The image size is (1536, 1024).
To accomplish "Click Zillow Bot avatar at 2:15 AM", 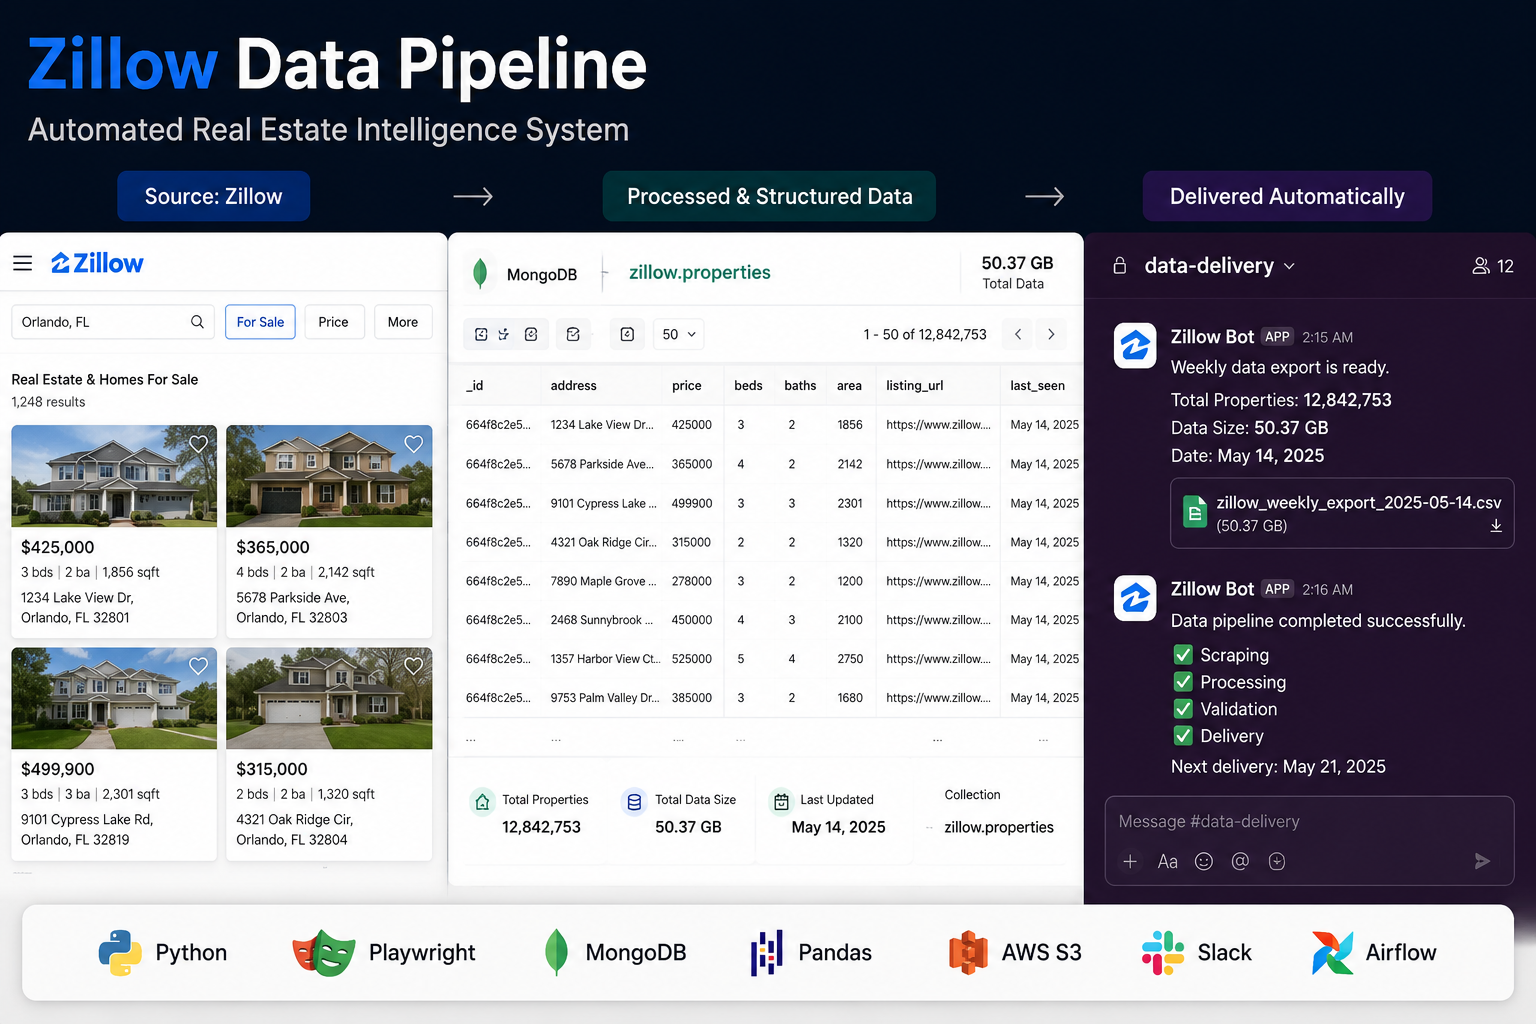I will (1135, 346).
